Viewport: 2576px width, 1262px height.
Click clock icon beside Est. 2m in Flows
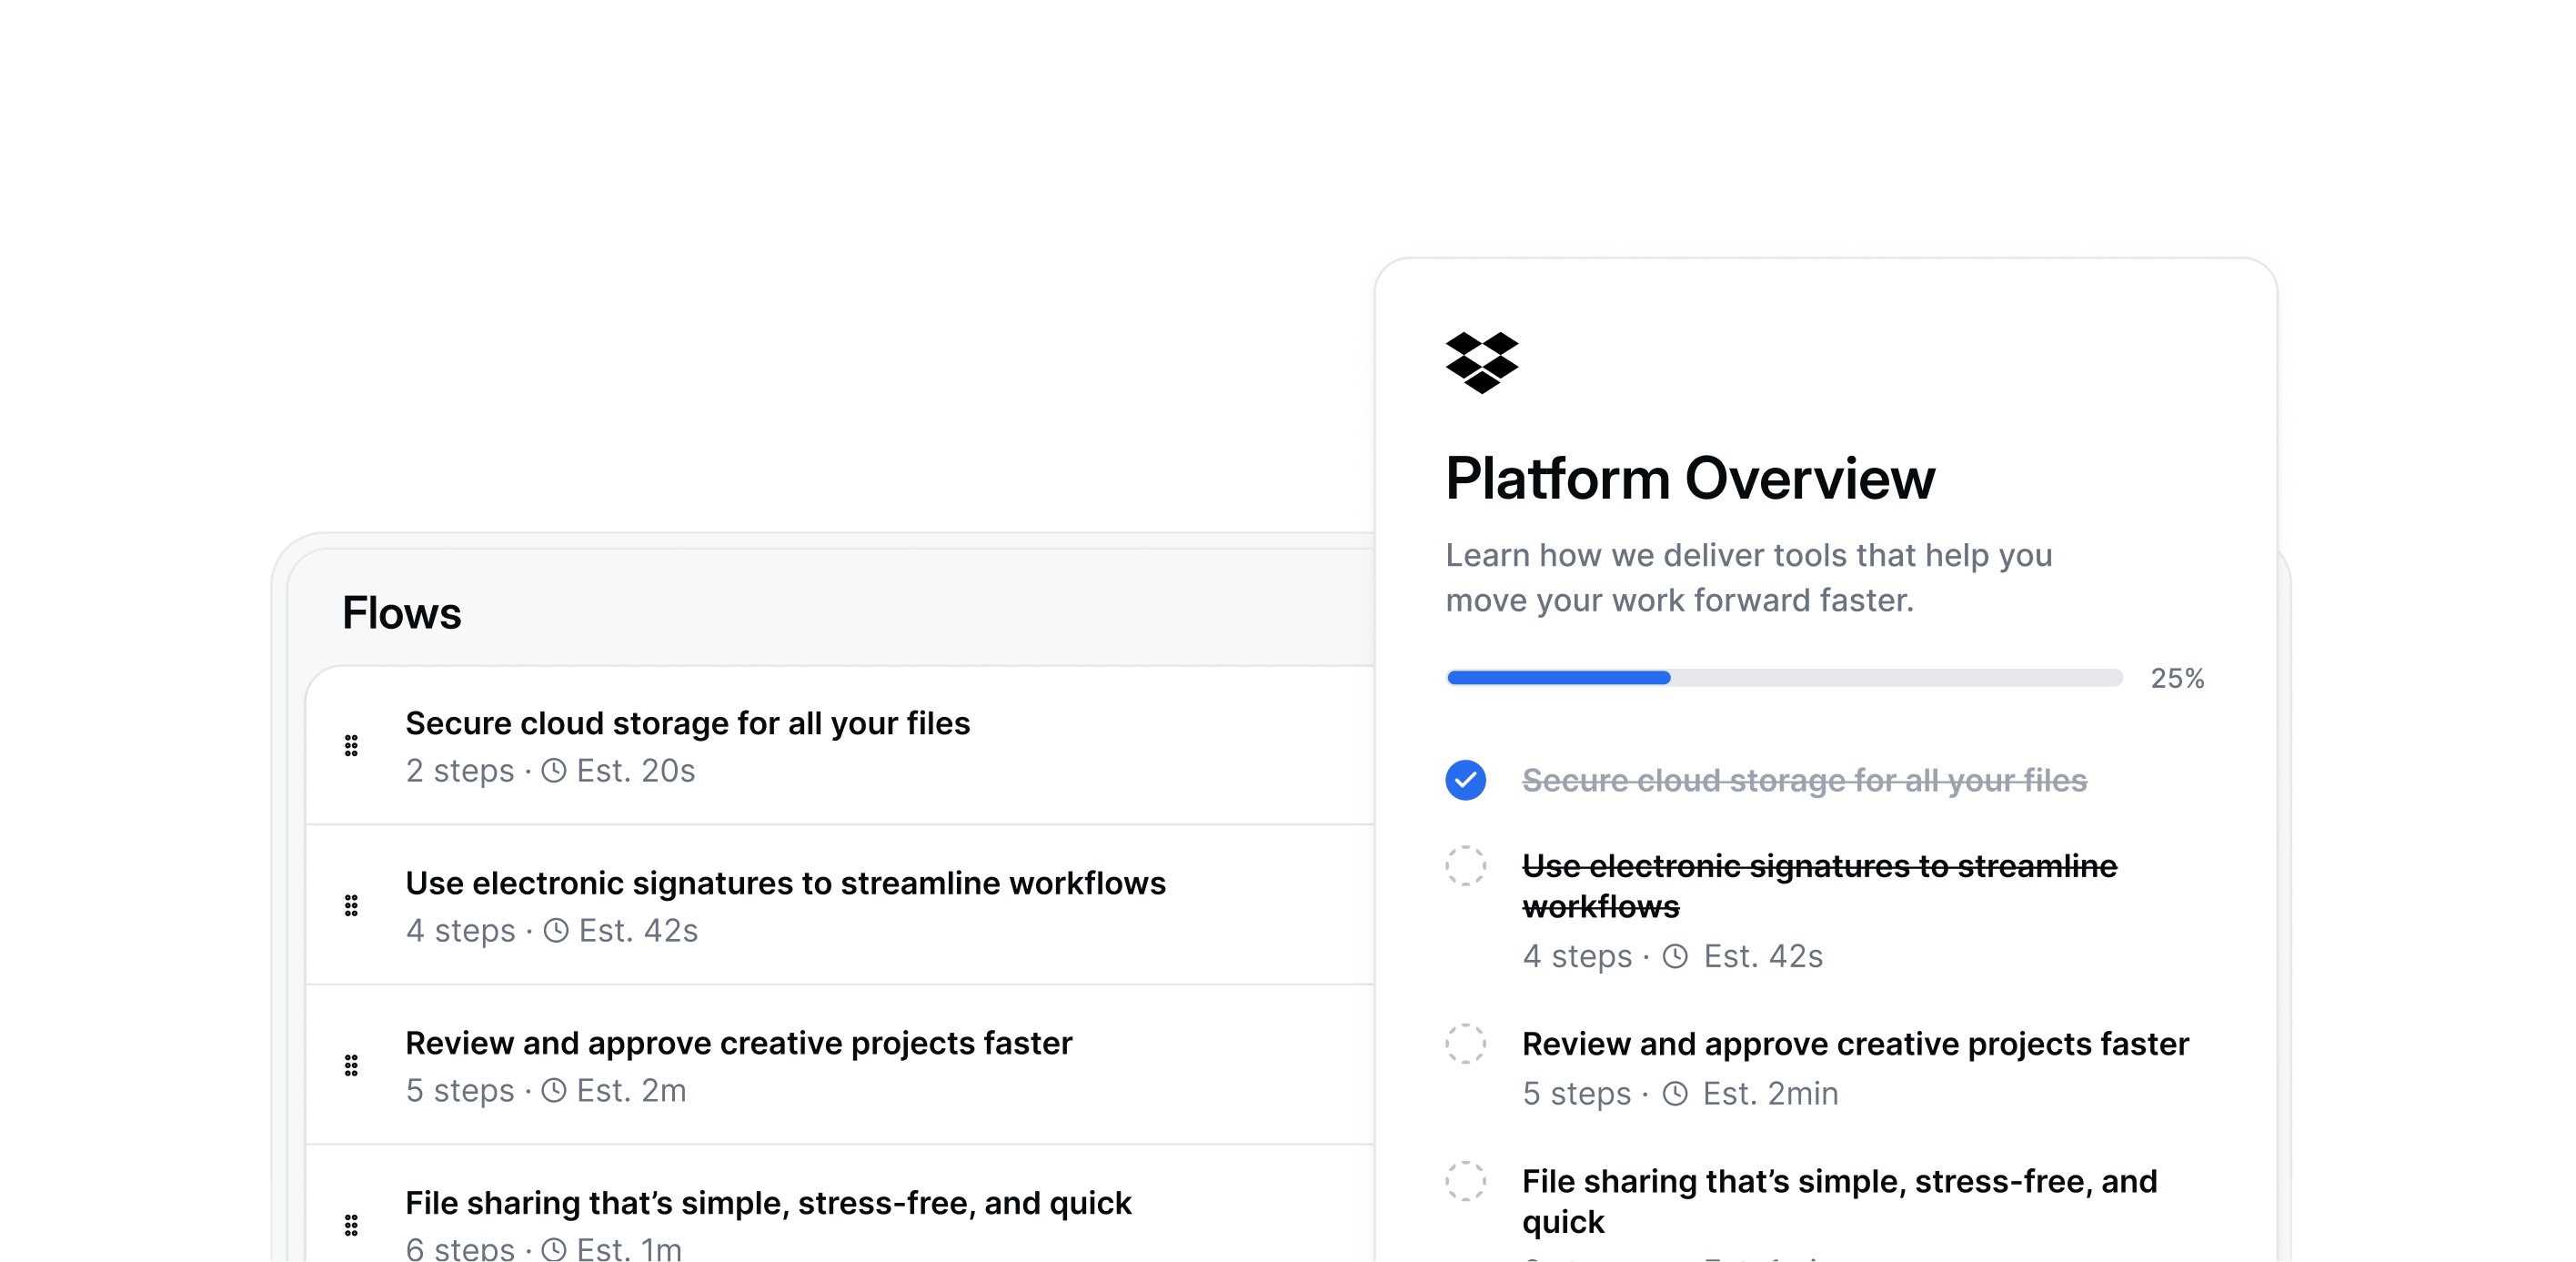coord(554,1091)
